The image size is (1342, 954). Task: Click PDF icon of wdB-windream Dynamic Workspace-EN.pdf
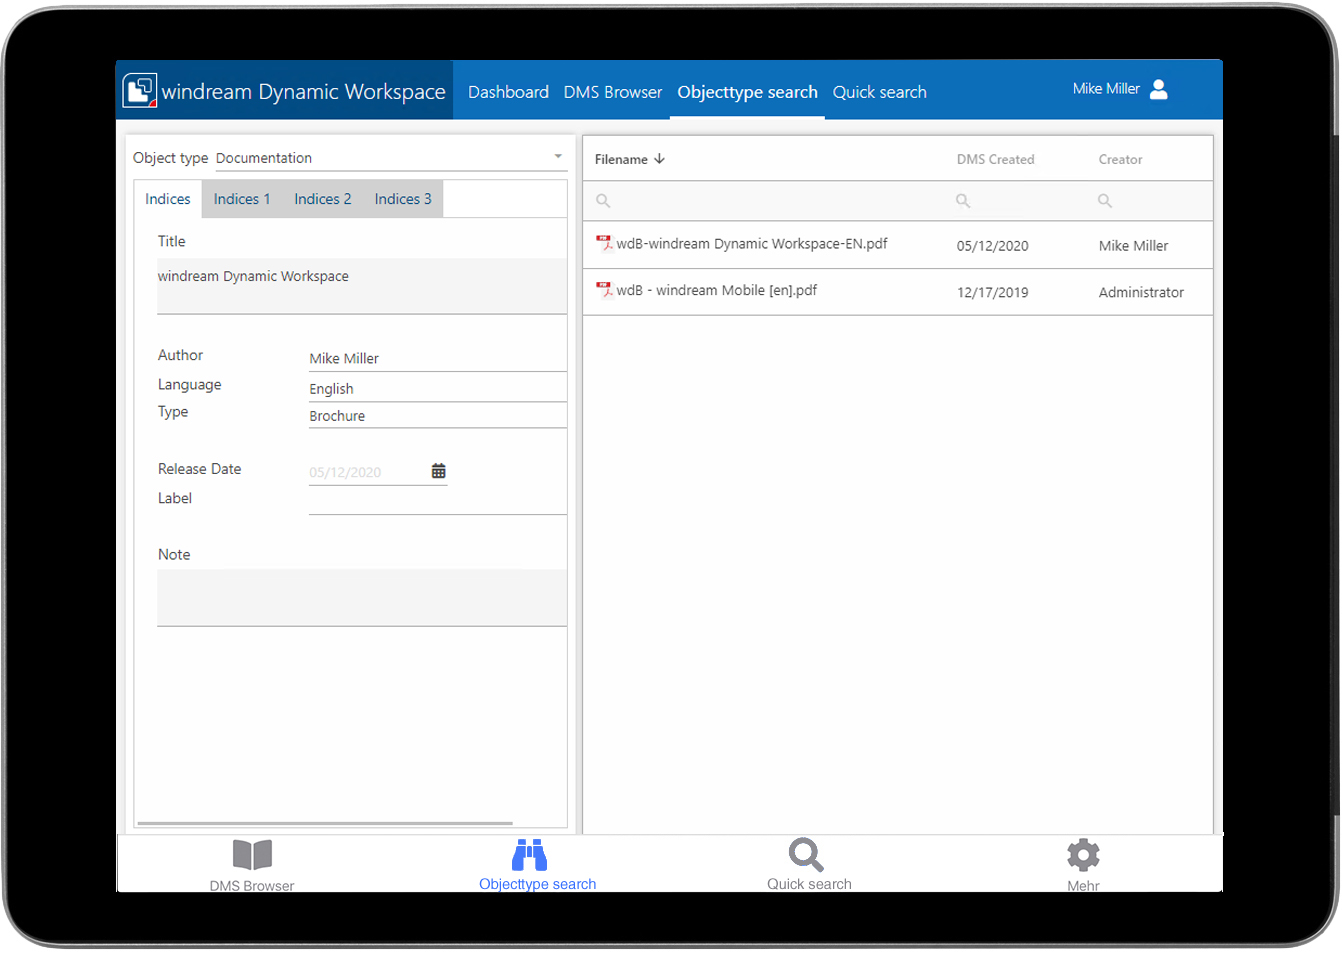604,243
